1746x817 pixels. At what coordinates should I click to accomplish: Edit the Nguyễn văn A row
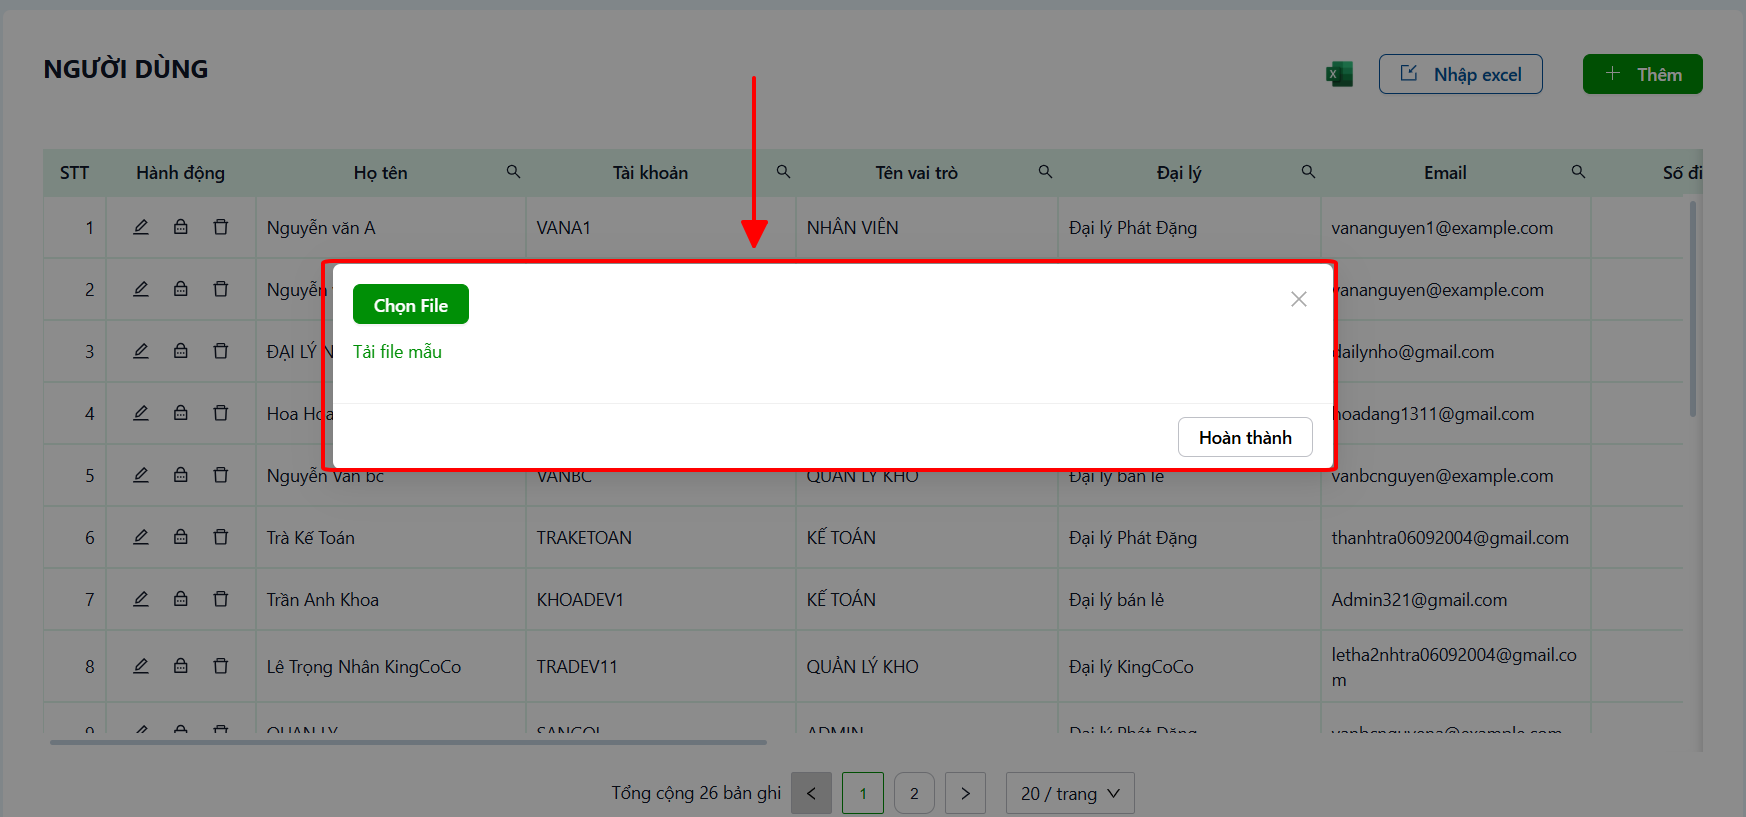(141, 227)
